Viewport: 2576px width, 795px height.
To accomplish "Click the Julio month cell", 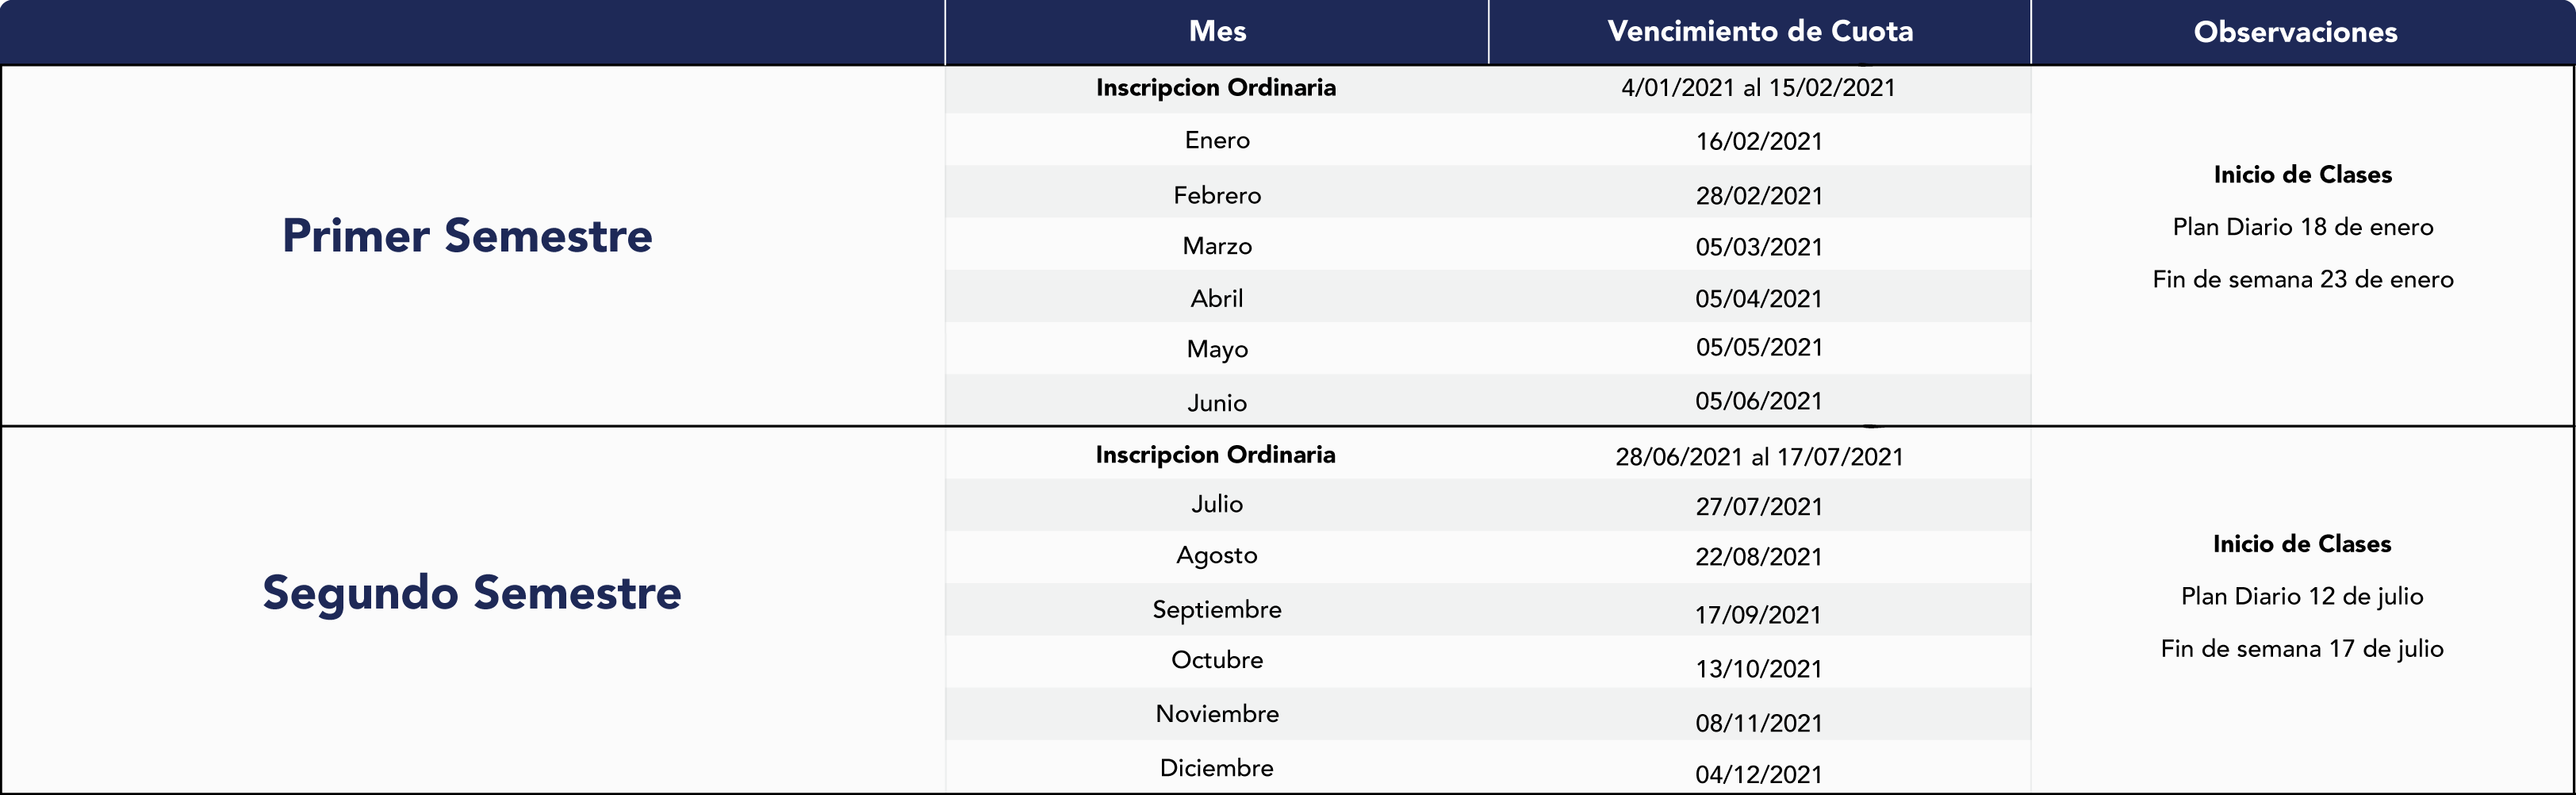I will [x=1217, y=504].
